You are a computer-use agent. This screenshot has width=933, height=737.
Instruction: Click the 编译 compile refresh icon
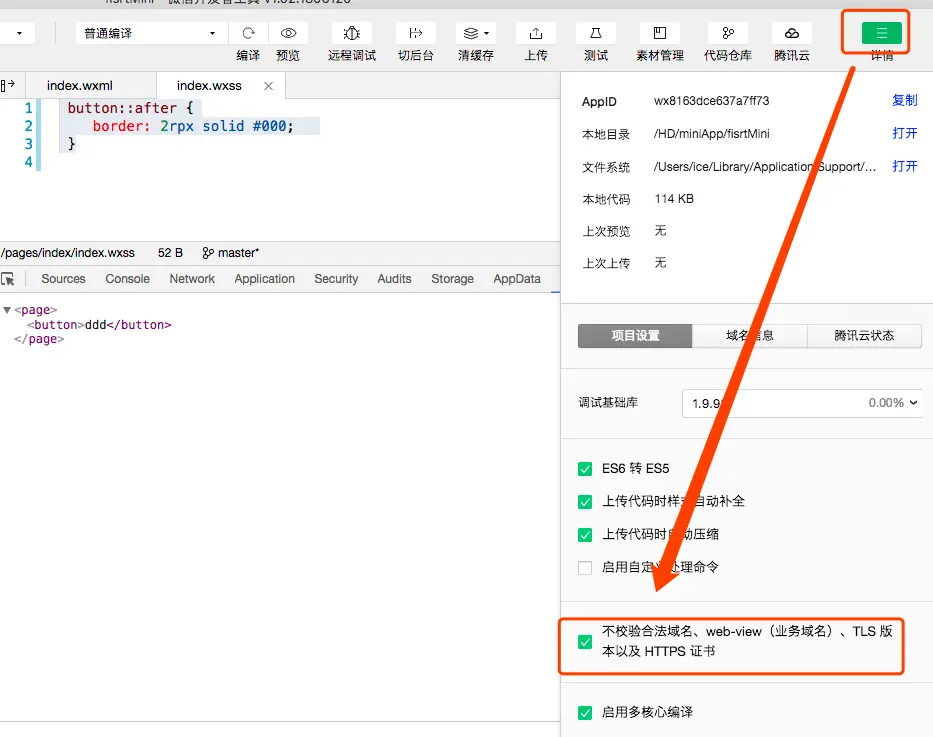[248, 33]
